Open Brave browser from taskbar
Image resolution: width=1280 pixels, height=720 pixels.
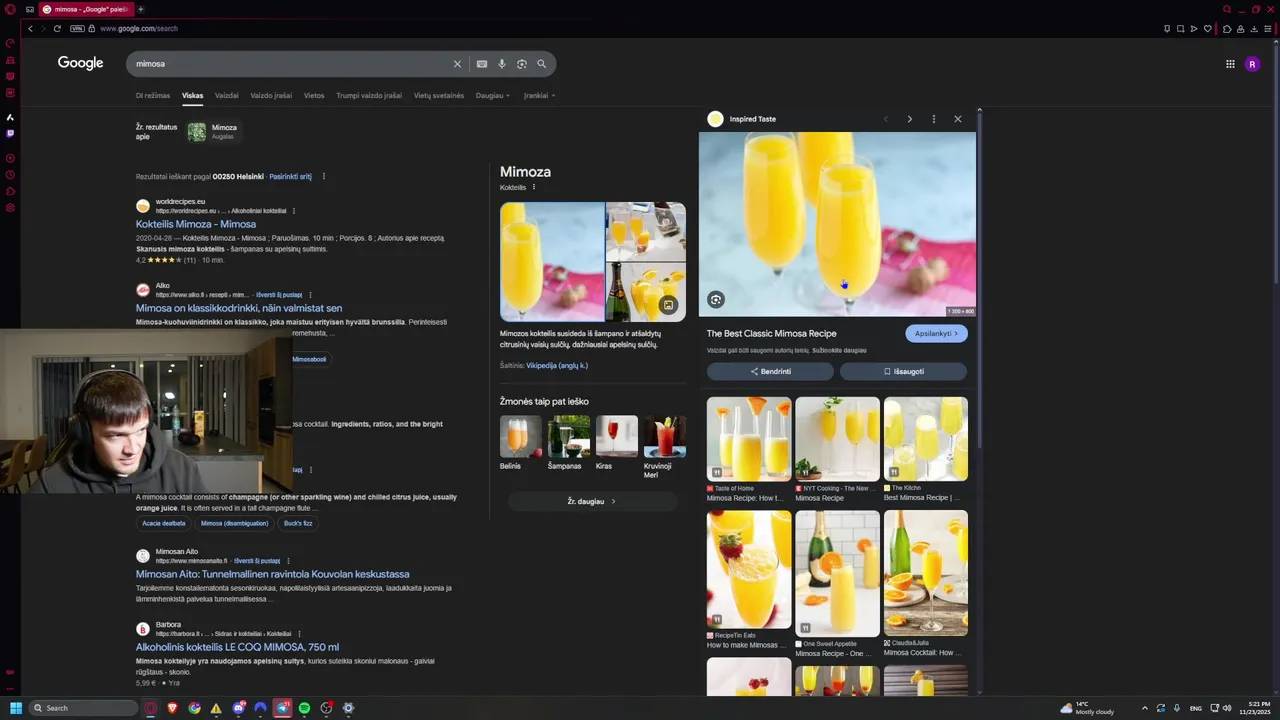pos(173,708)
